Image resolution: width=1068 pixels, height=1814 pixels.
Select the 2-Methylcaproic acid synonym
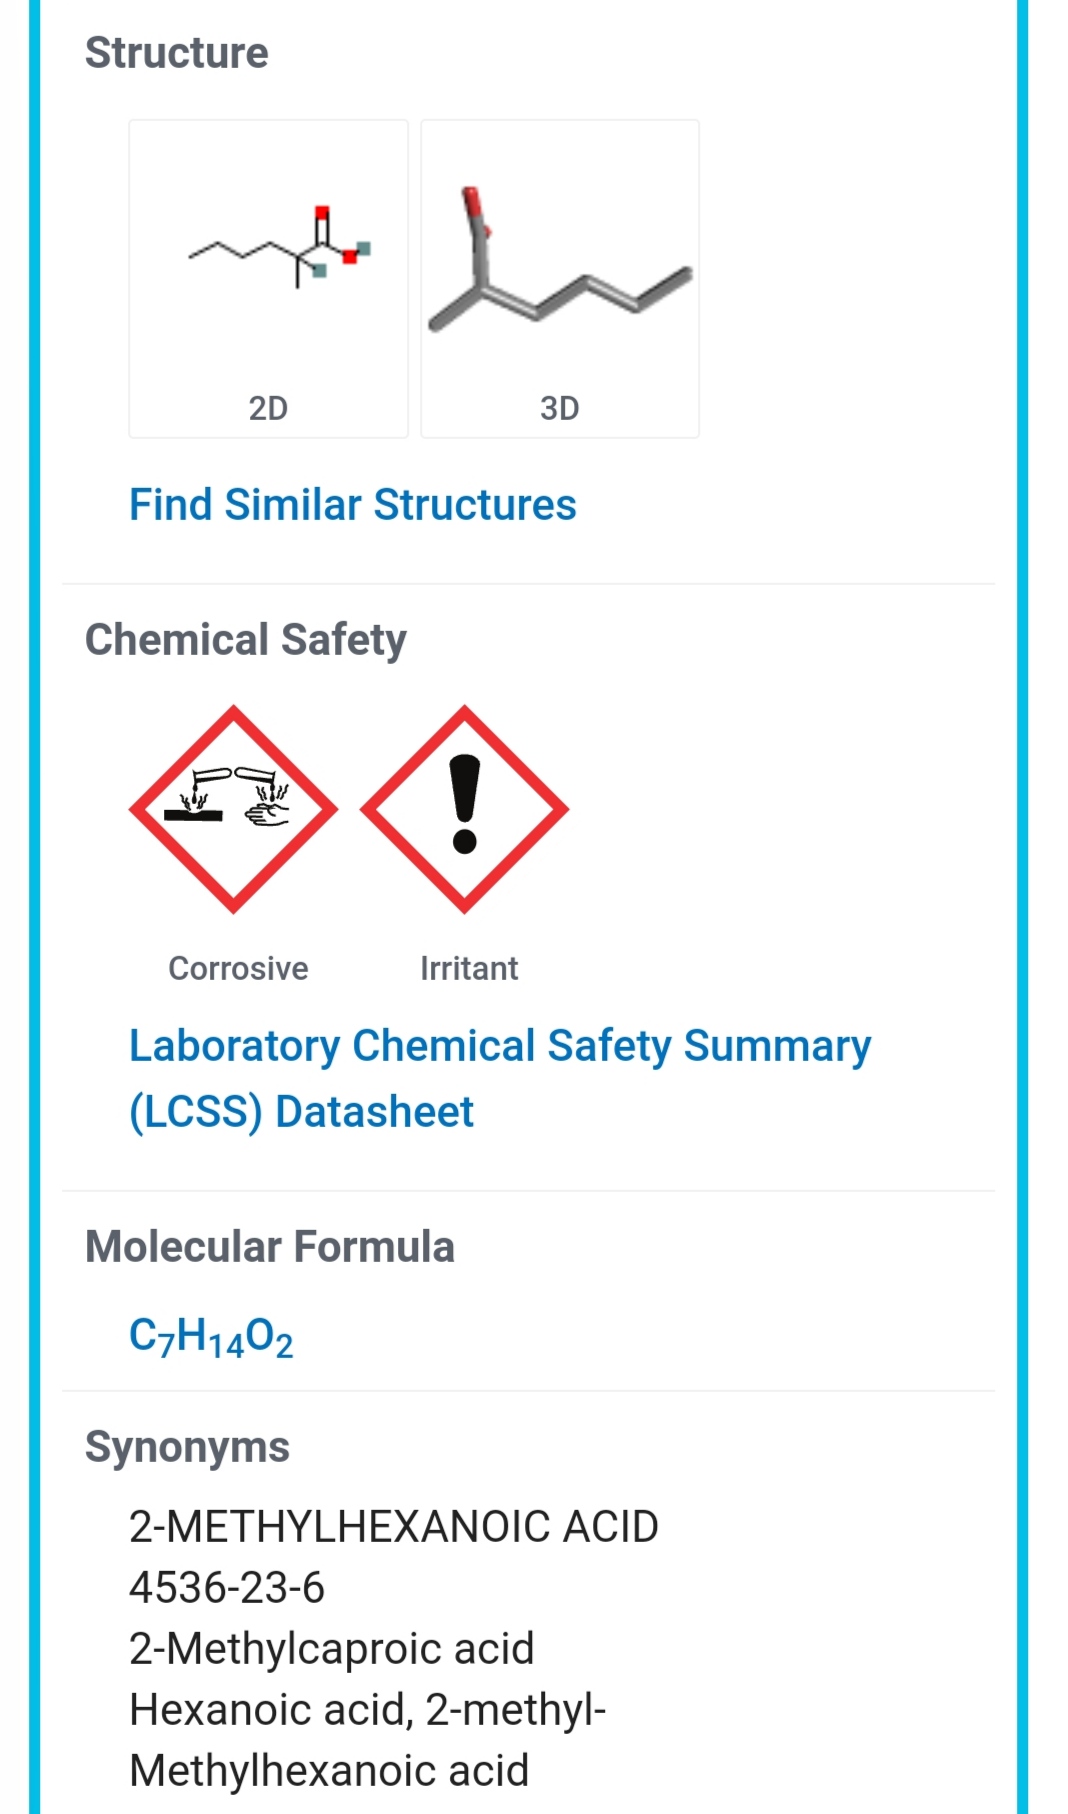click(331, 1649)
